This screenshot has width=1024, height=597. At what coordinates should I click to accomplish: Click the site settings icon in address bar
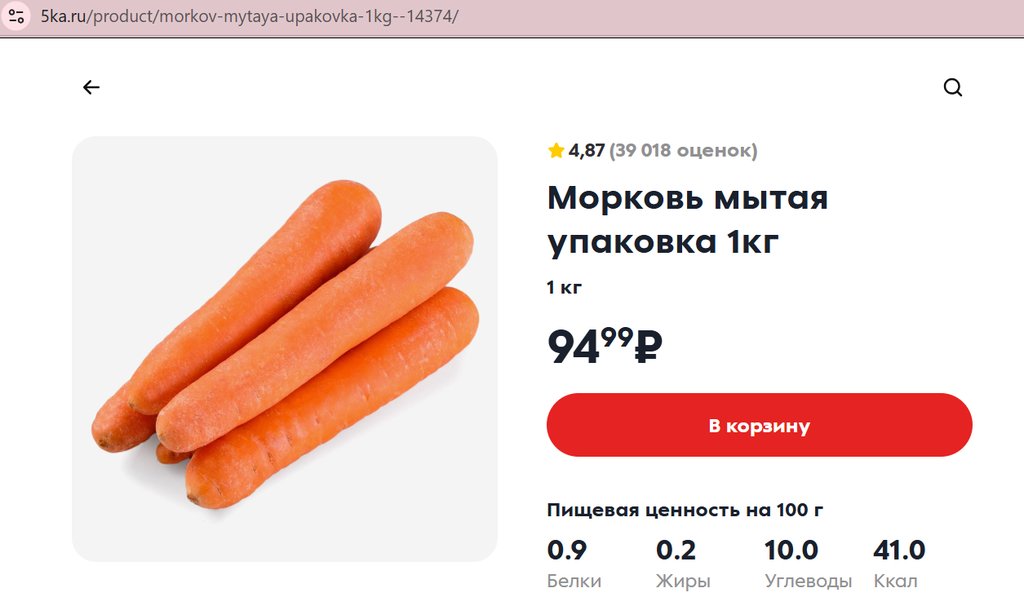[x=16, y=17]
